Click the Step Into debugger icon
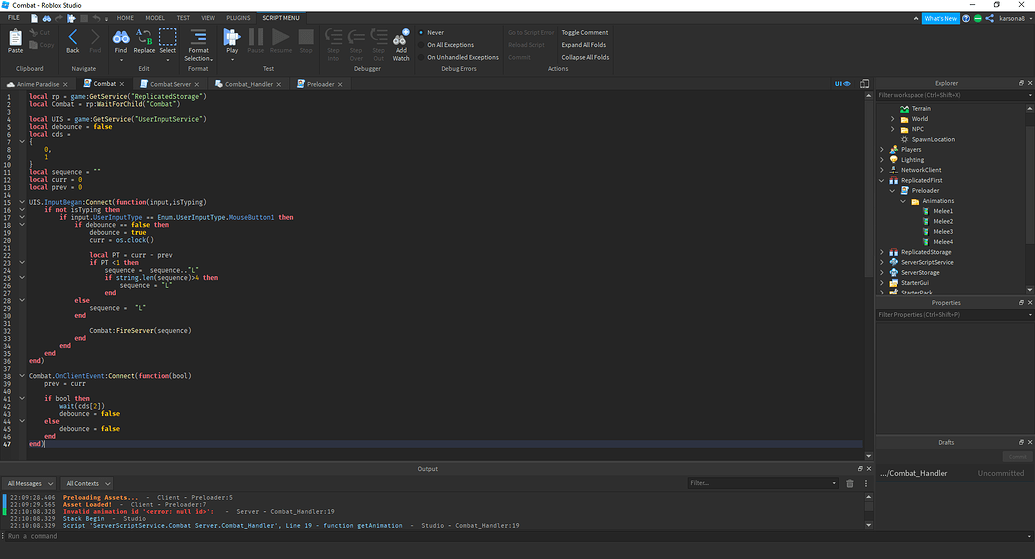 tap(334, 36)
